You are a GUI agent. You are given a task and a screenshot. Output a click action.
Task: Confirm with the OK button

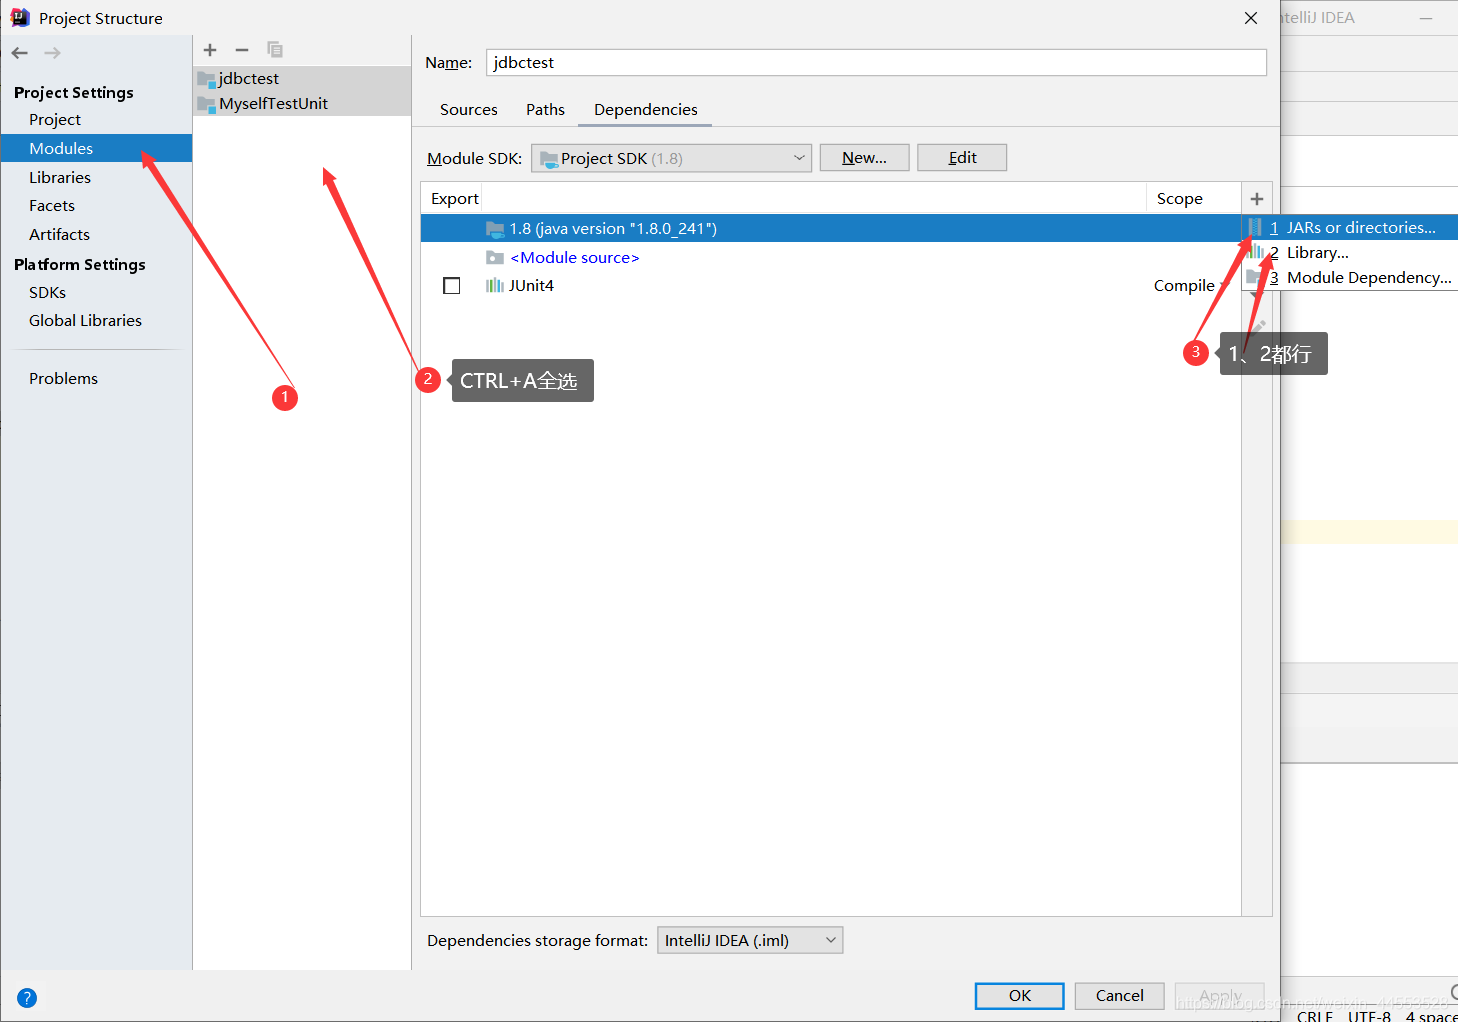coord(1020,996)
